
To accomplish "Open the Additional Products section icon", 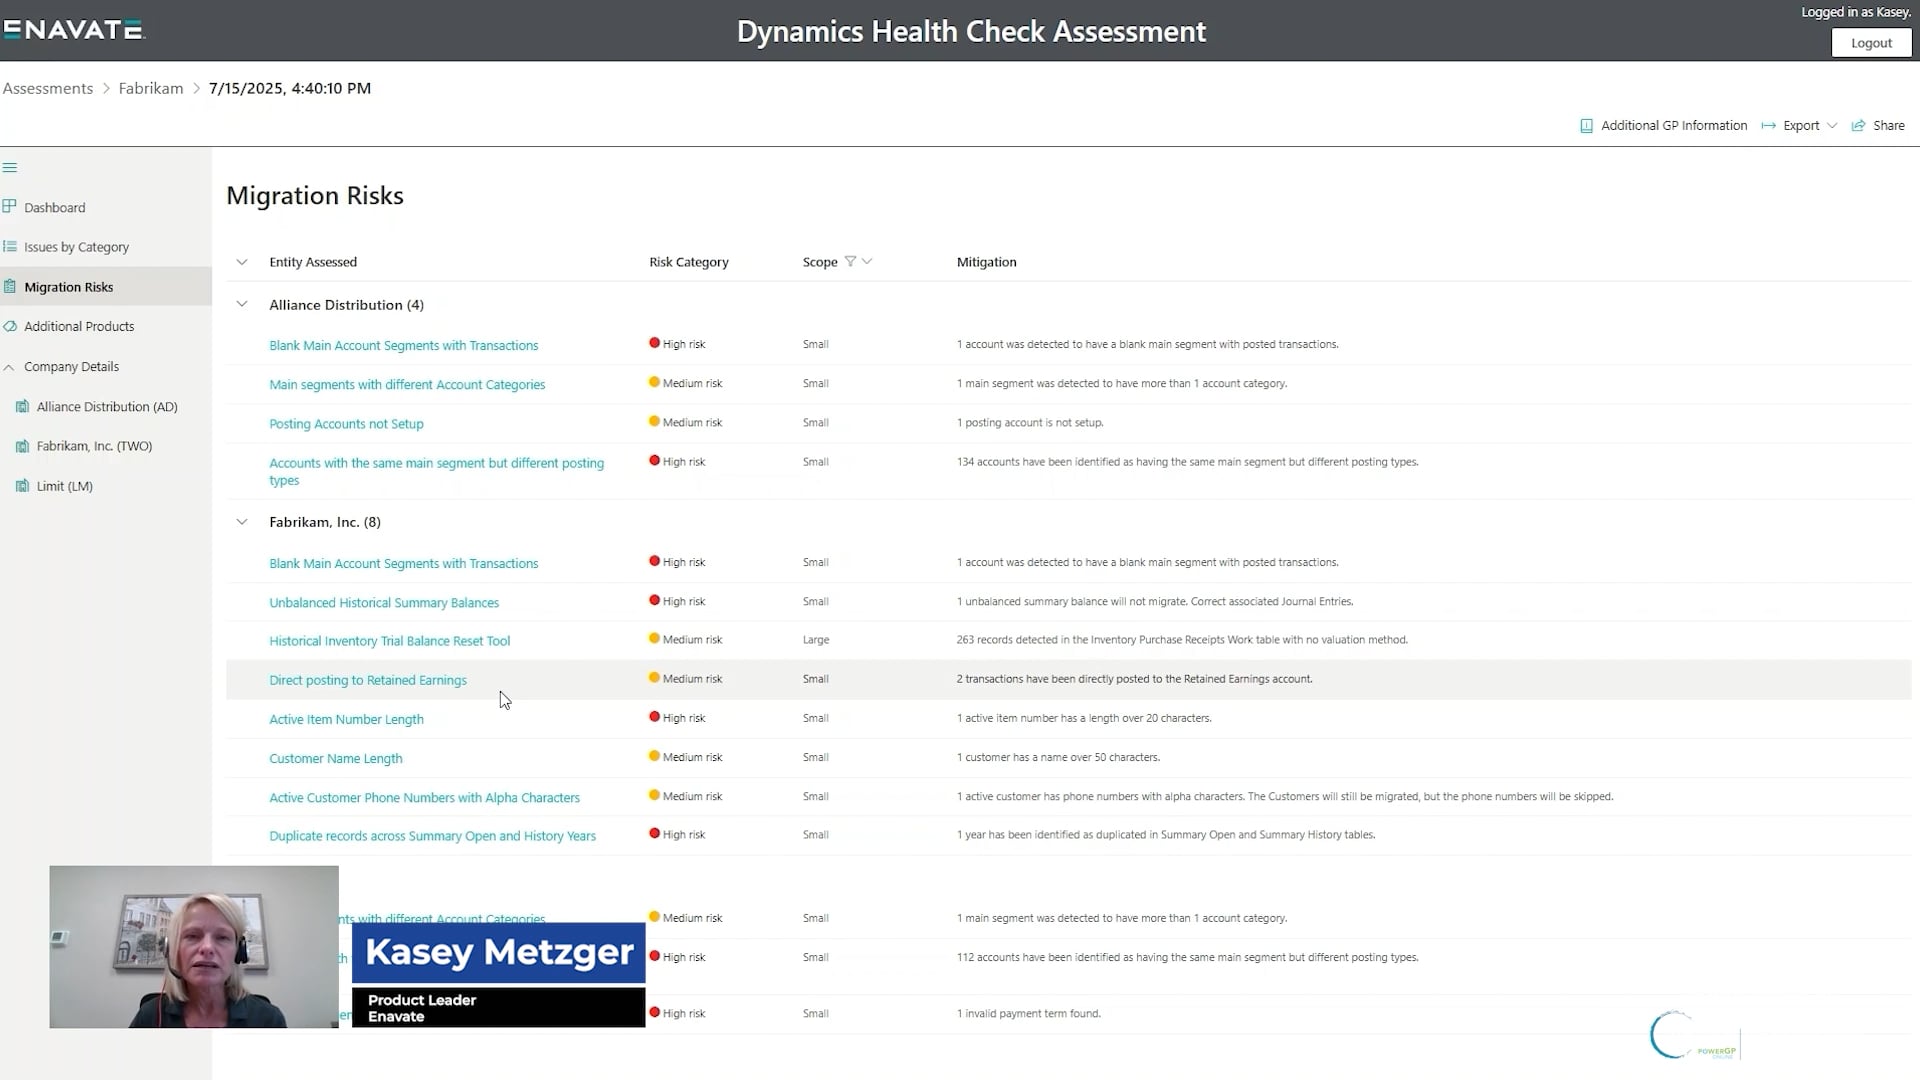I will (x=10, y=325).
